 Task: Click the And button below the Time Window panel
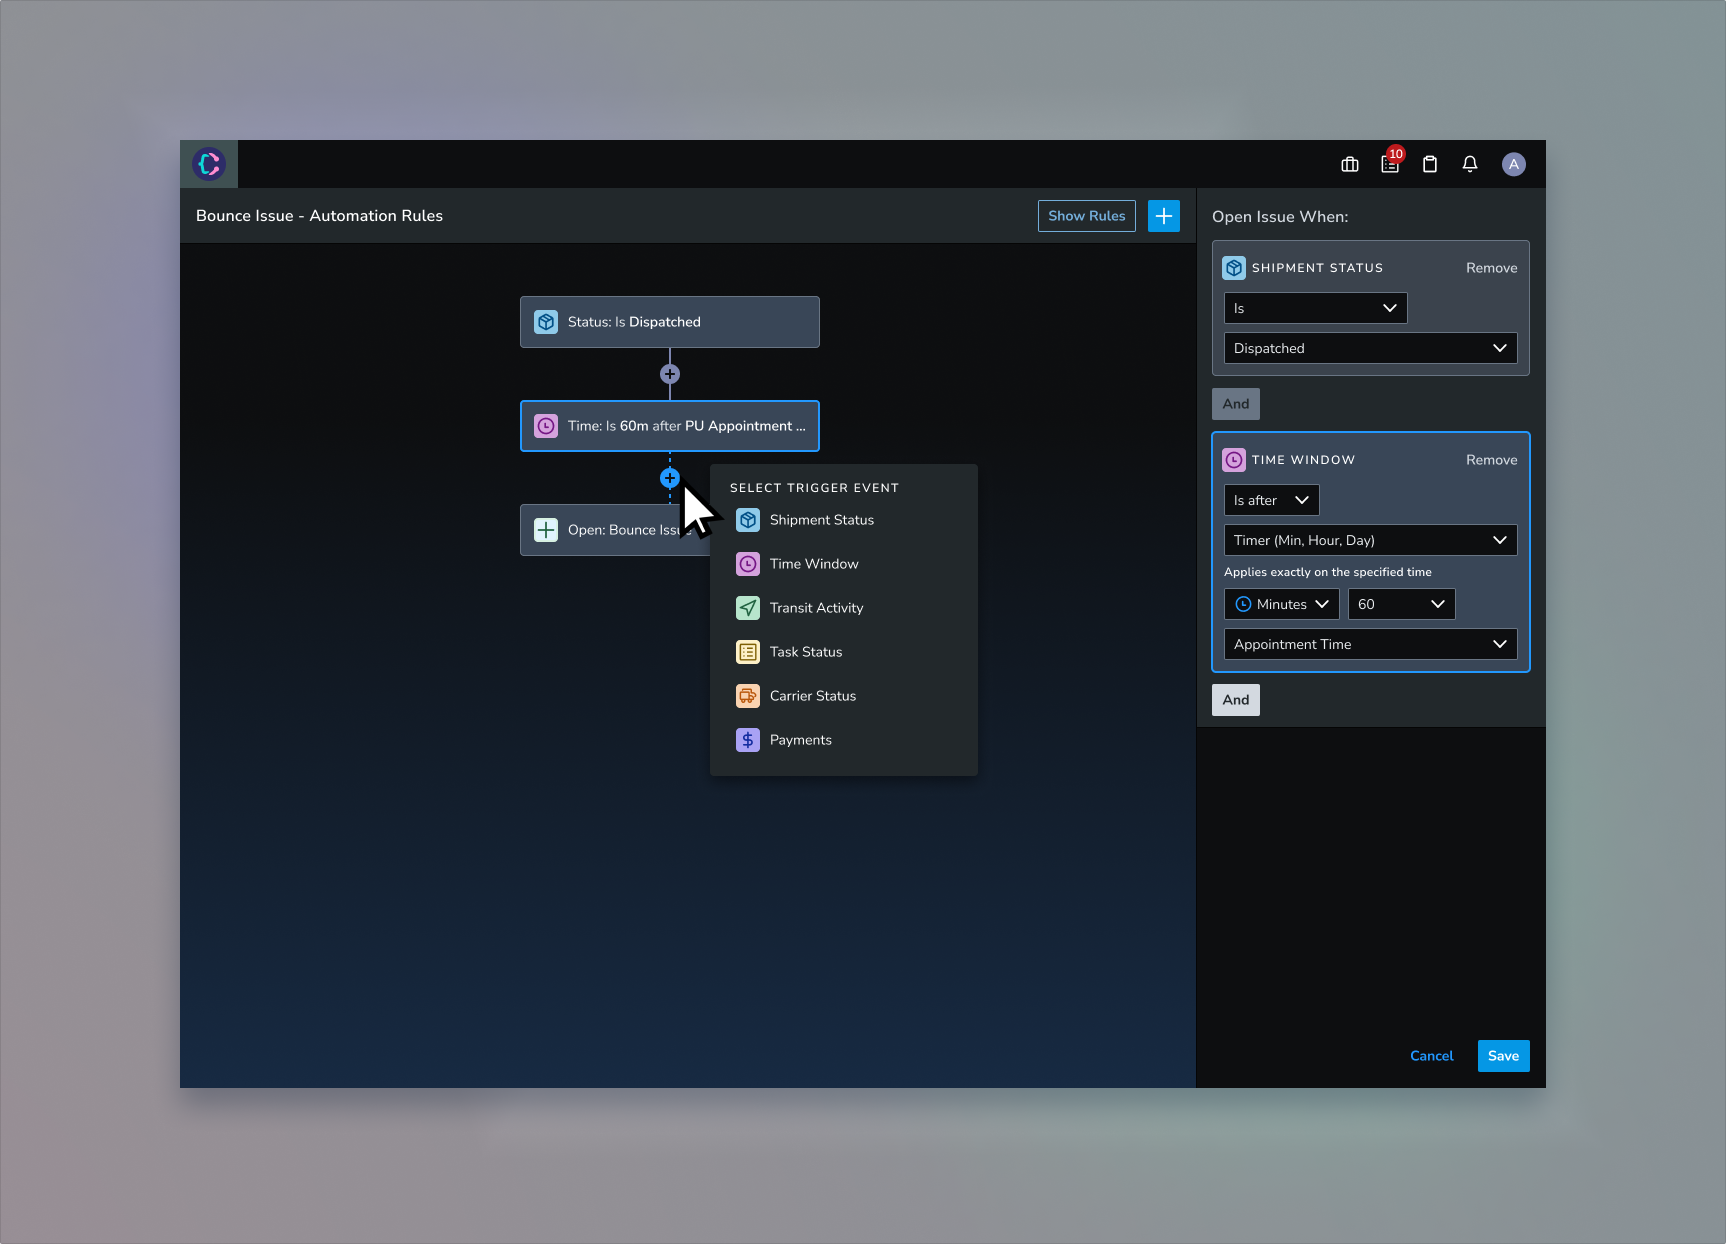[1236, 700]
